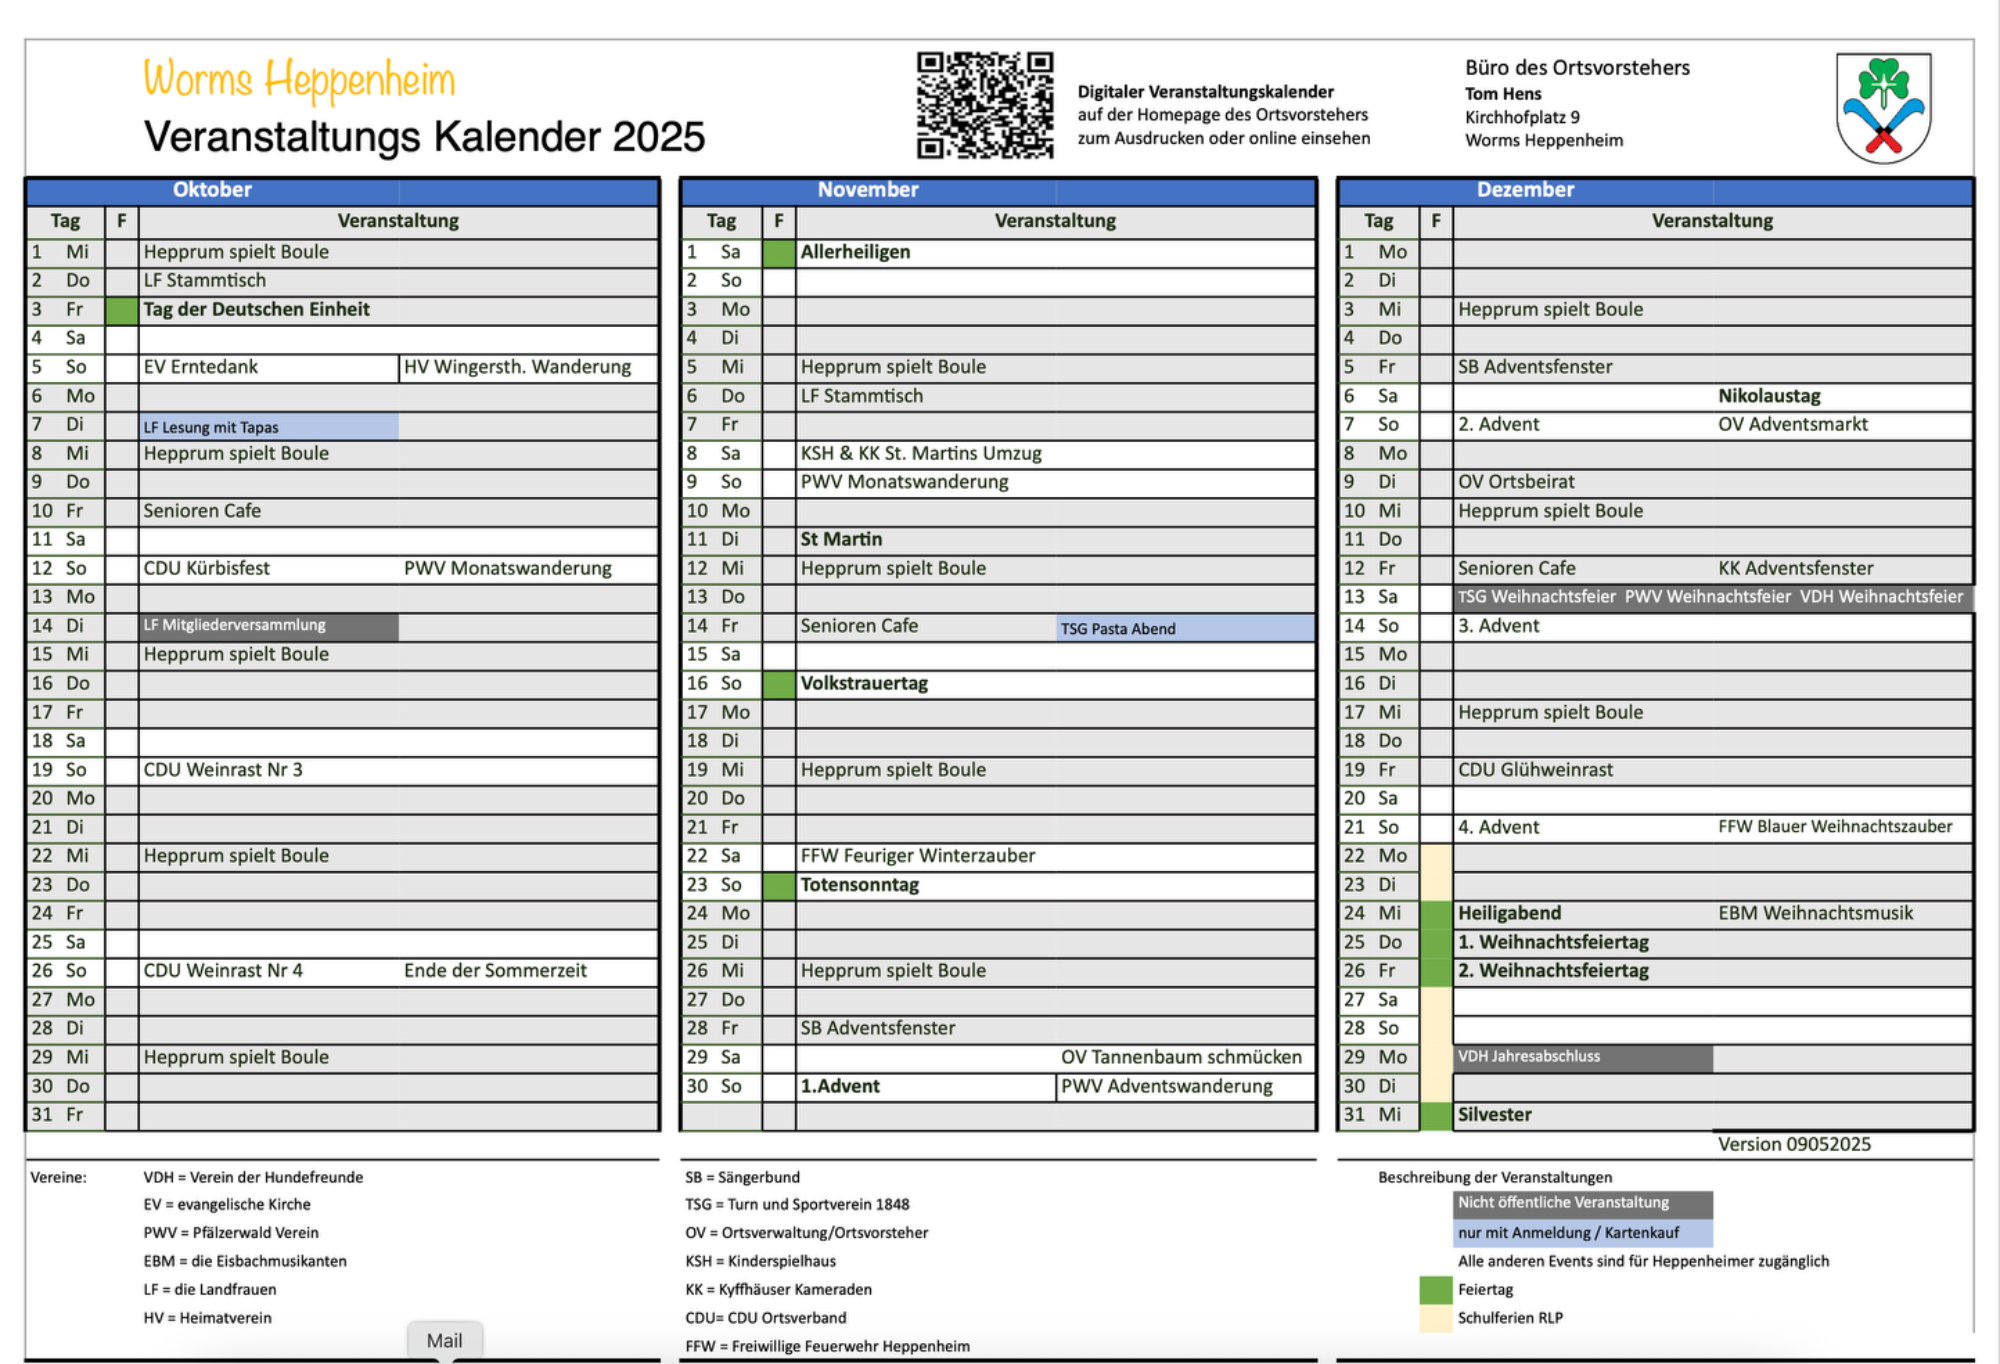Click '1.Advent' on 30 November
2000x1364 pixels.
840,1087
